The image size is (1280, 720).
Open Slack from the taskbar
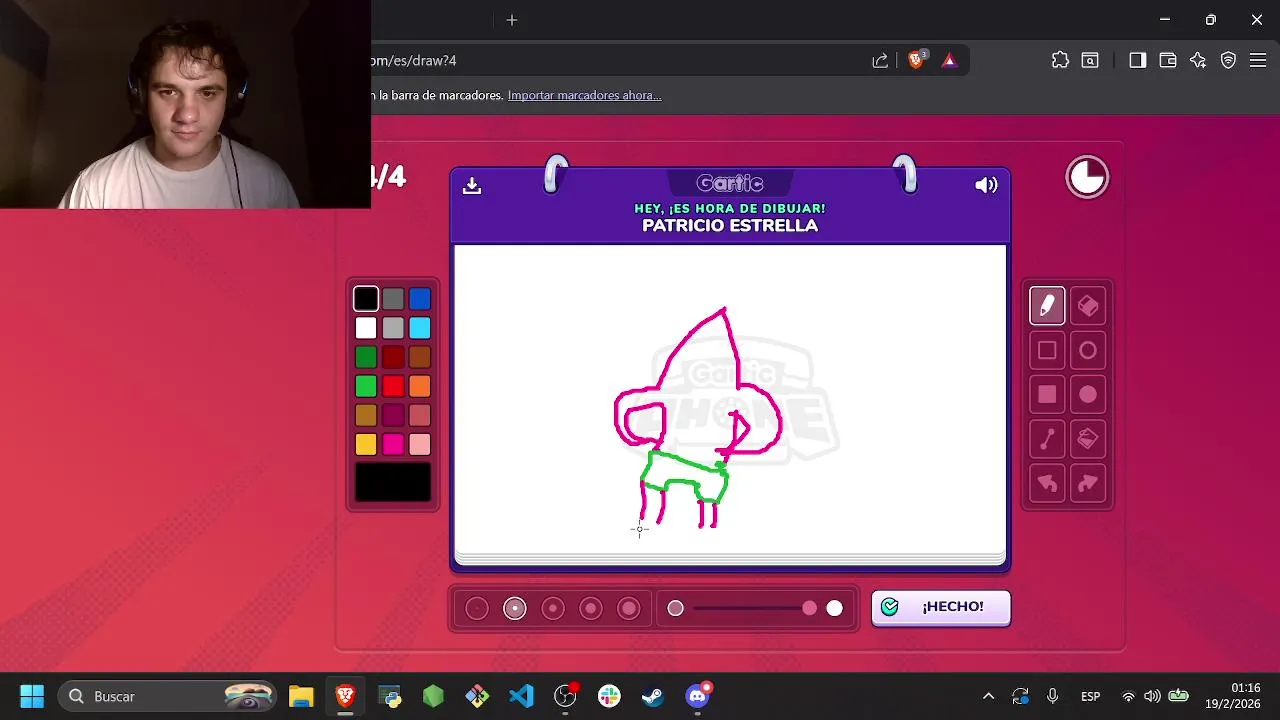tap(609, 696)
